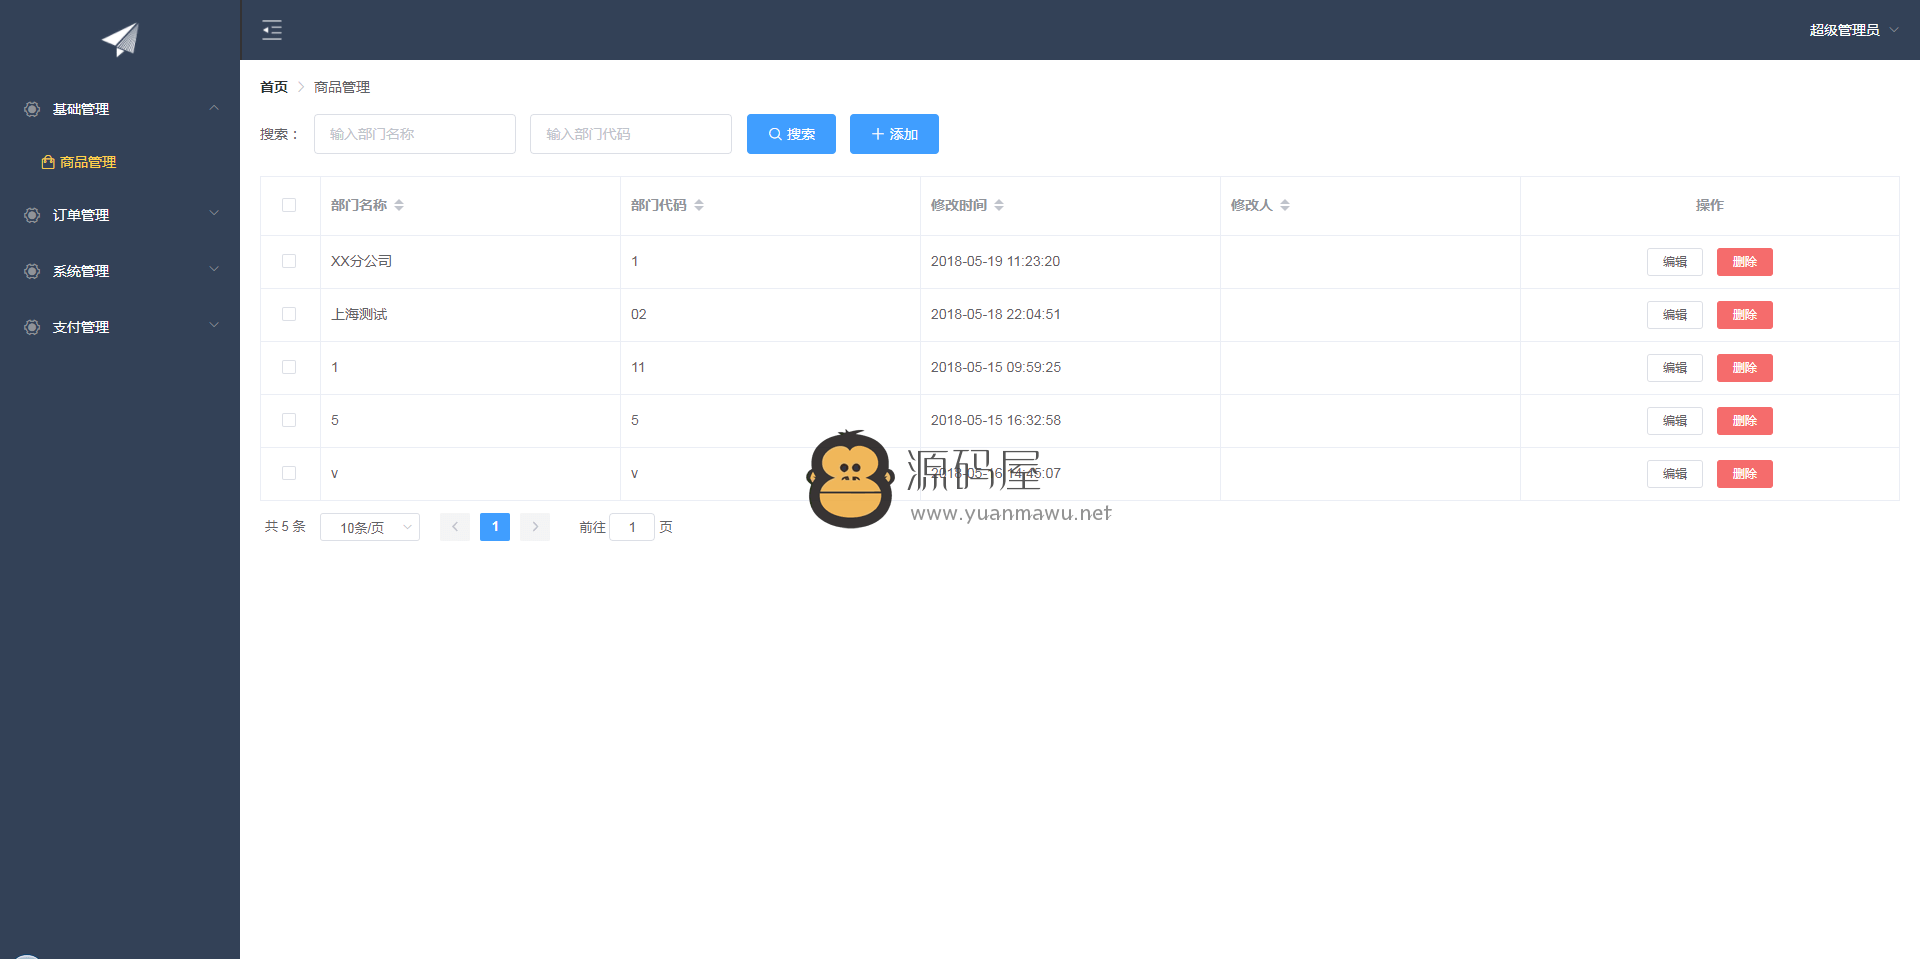Click the 操作 column header
The height and width of the screenshot is (959, 1920).
pos(1709,205)
